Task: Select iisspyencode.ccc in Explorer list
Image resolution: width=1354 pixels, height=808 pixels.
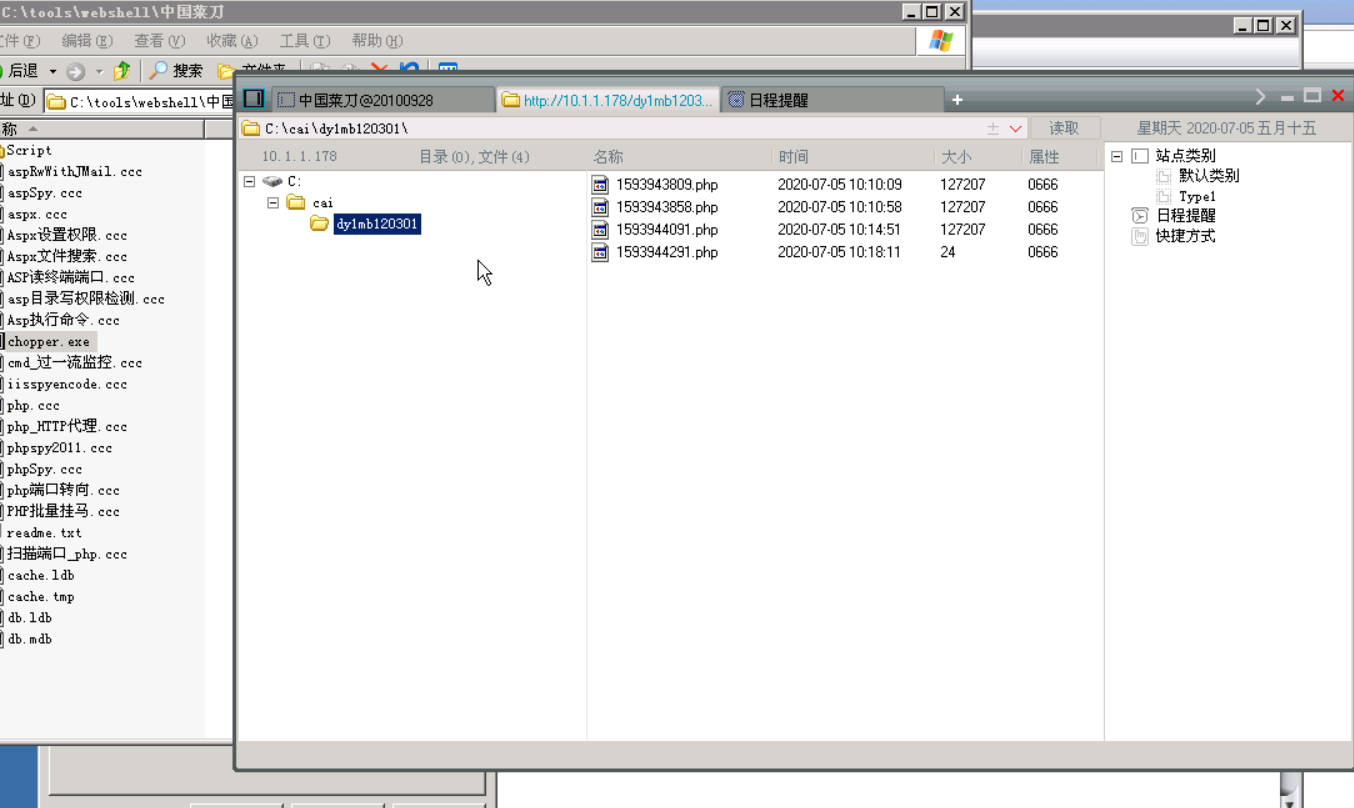Action: click(67, 385)
